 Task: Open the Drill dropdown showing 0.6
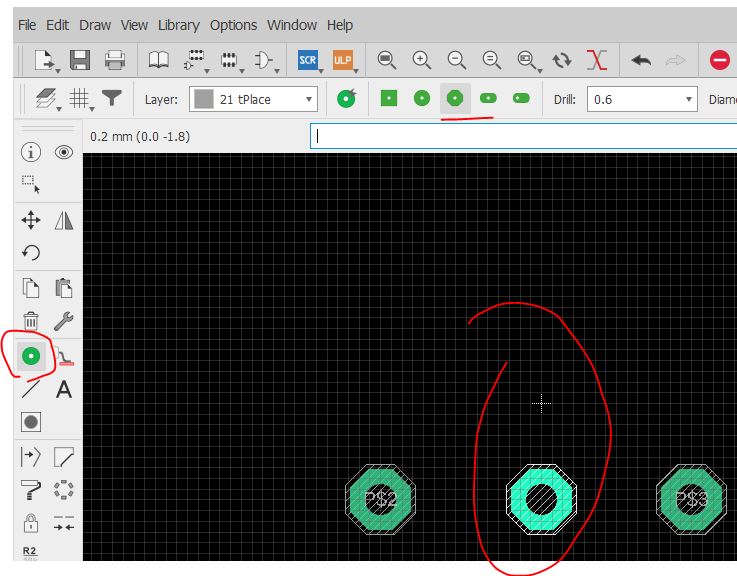642,99
